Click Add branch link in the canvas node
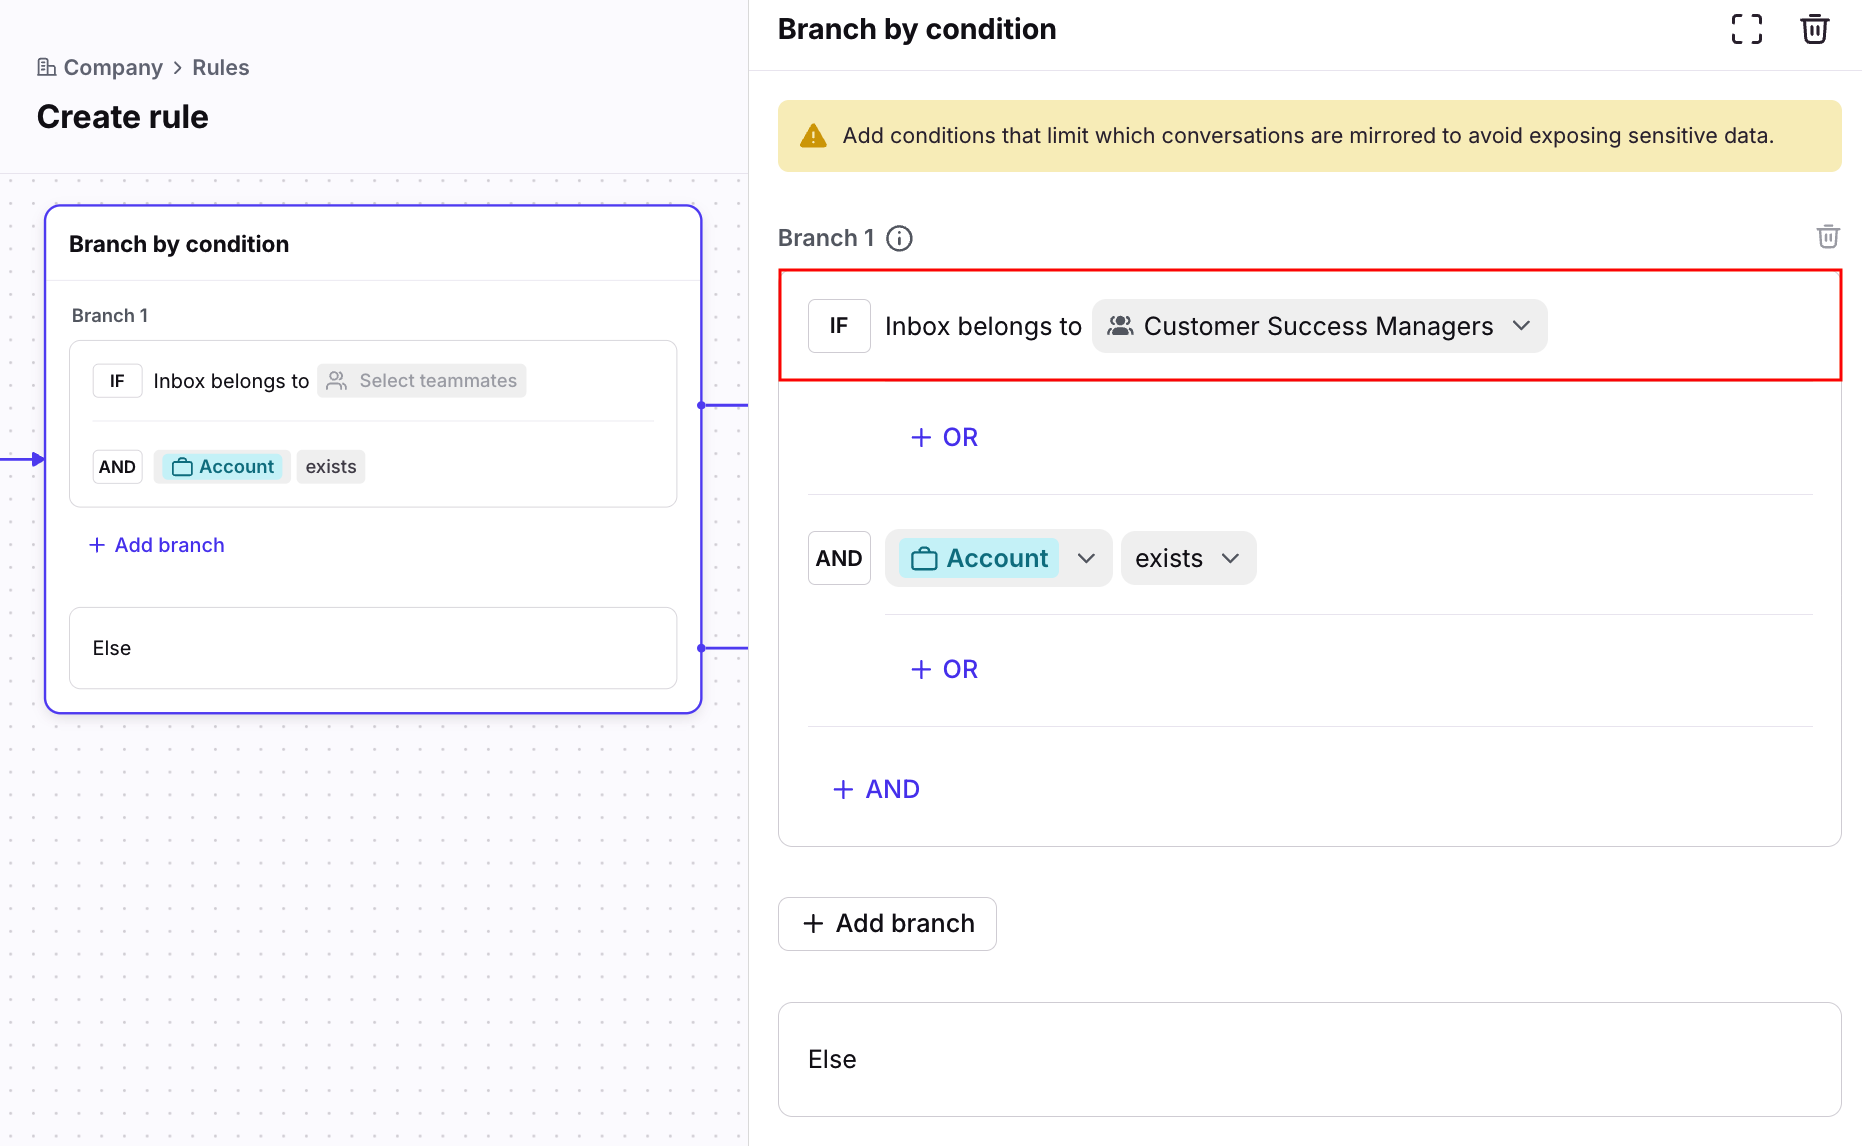 [x=157, y=545]
